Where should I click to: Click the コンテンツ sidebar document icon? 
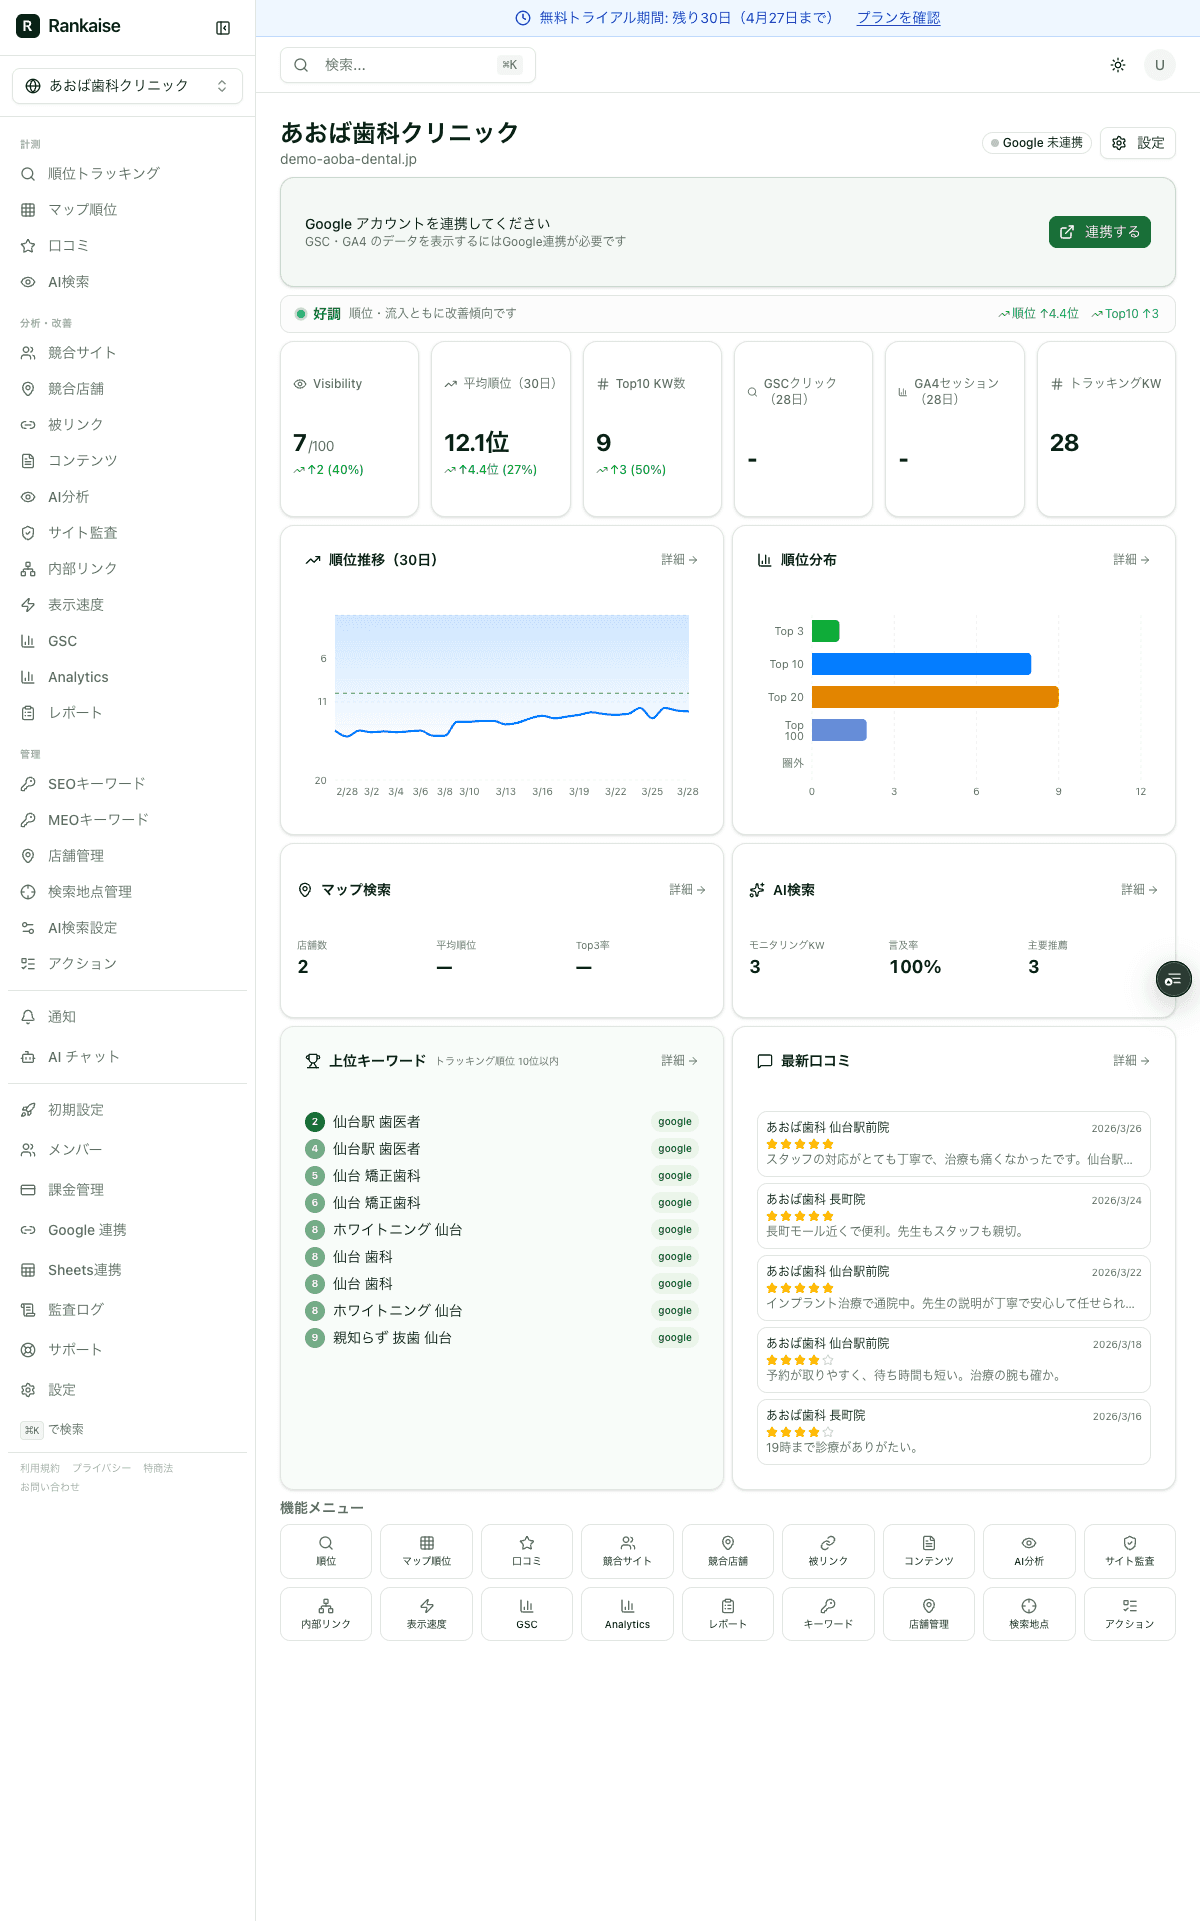(28, 461)
